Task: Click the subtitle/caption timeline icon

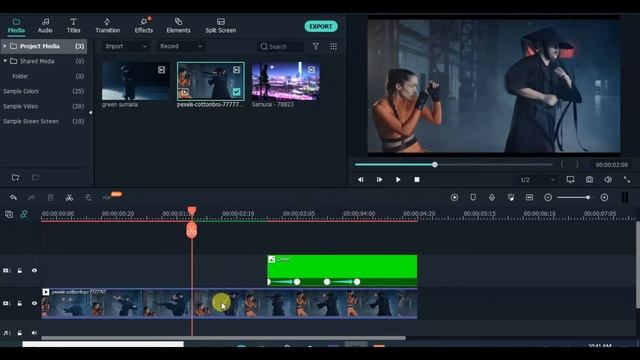Action: (529, 198)
